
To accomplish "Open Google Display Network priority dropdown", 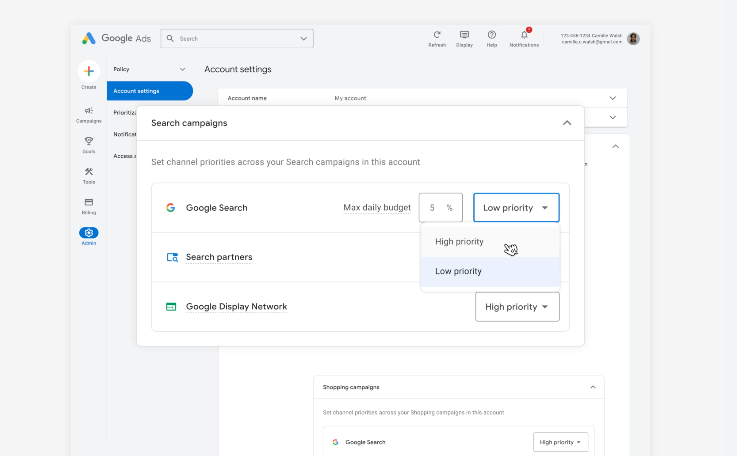I will pyautogui.click(x=517, y=307).
